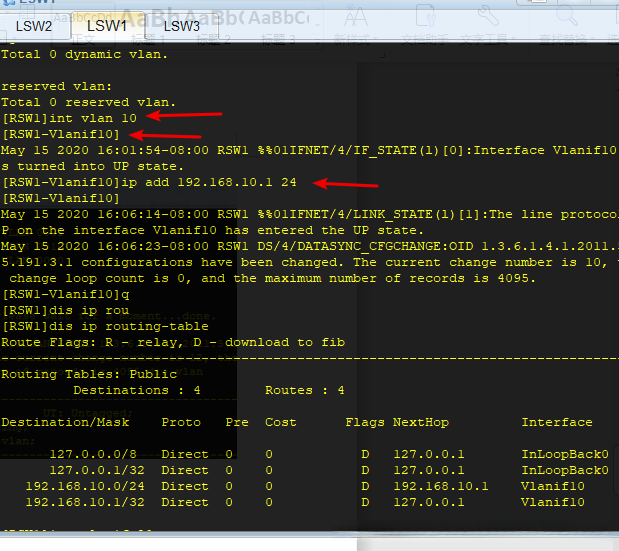Click the 'Interface' column header
This screenshot has height=551, width=619.
[x=557, y=422]
